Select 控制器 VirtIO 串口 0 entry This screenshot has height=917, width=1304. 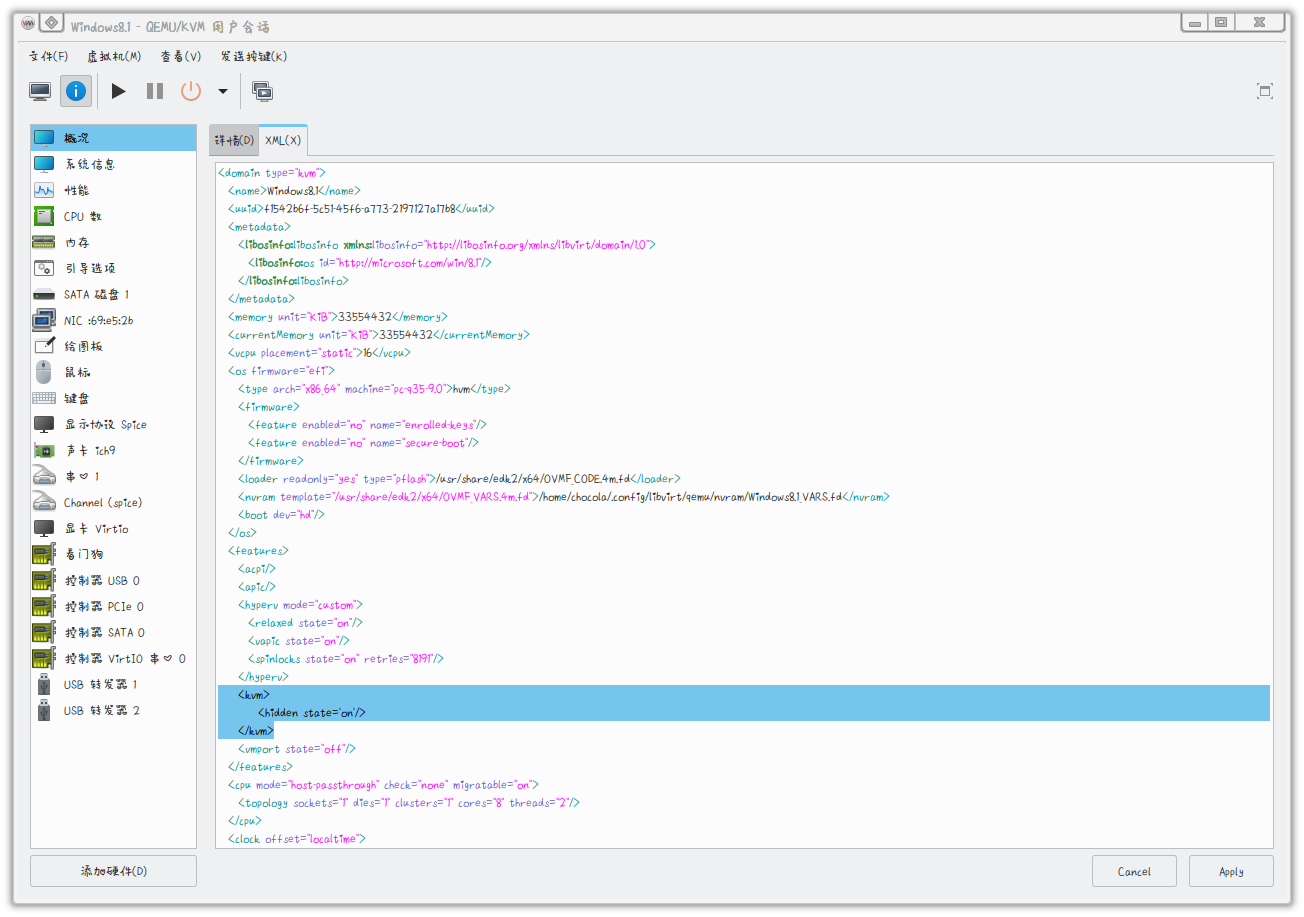(x=113, y=658)
